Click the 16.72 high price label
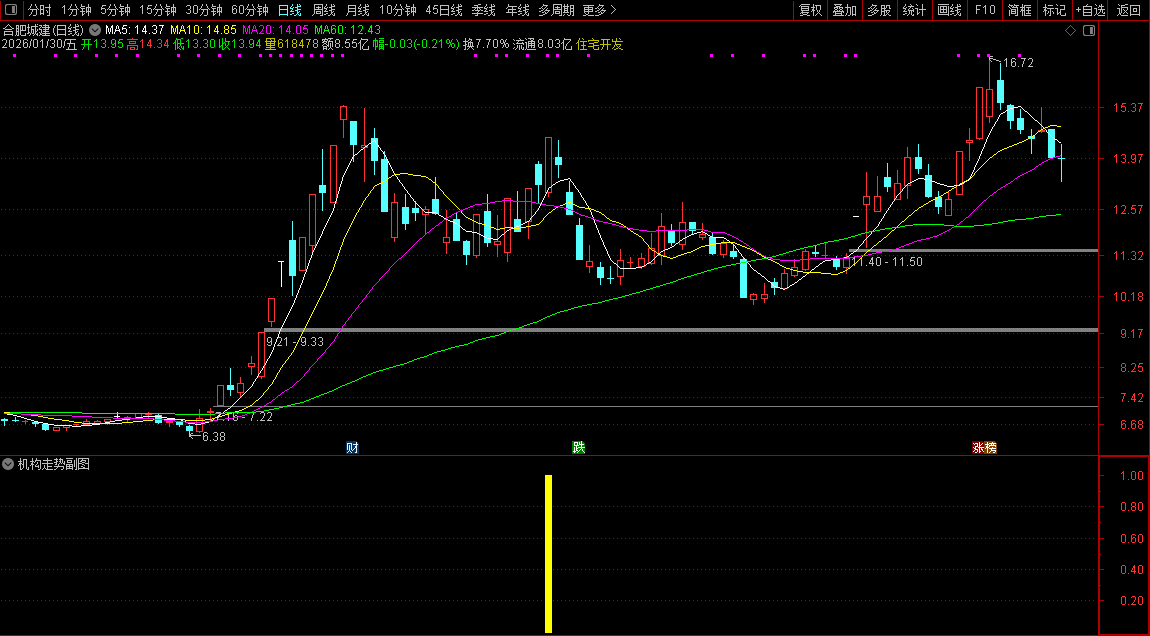Screen dimensions: 1150x636 1018,63
